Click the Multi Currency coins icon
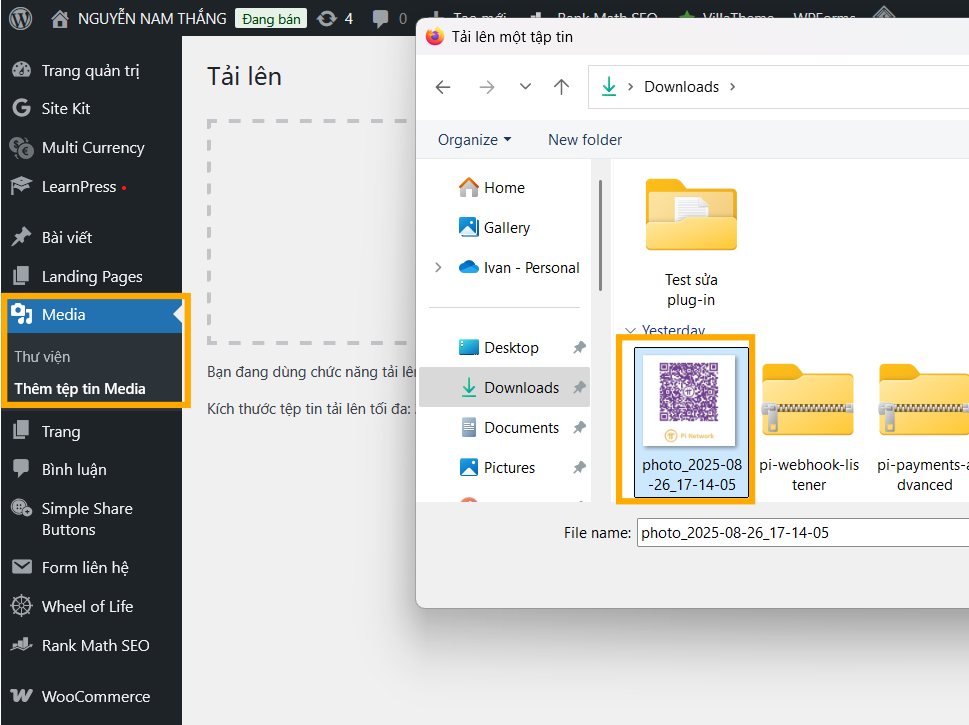Image resolution: width=969 pixels, height=725 pixels. tap(21, 148)
